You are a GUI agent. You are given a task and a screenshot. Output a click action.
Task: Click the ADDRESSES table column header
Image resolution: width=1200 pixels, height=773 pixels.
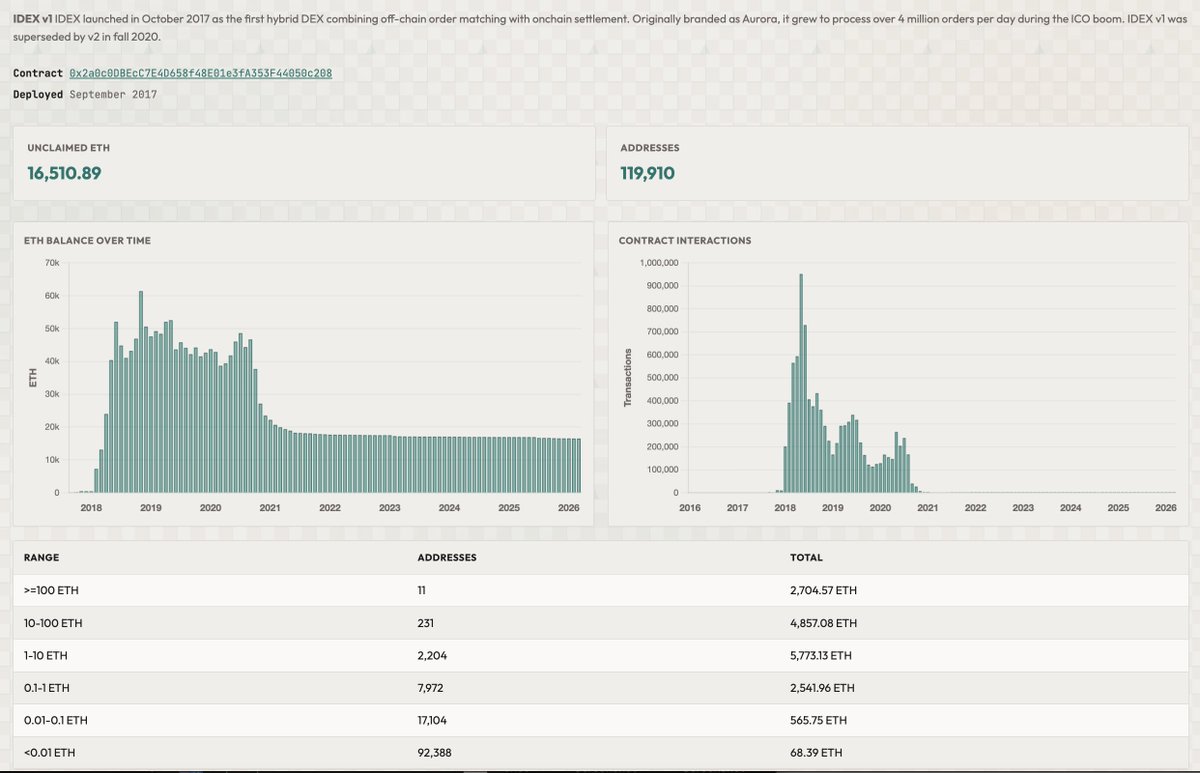447,557
